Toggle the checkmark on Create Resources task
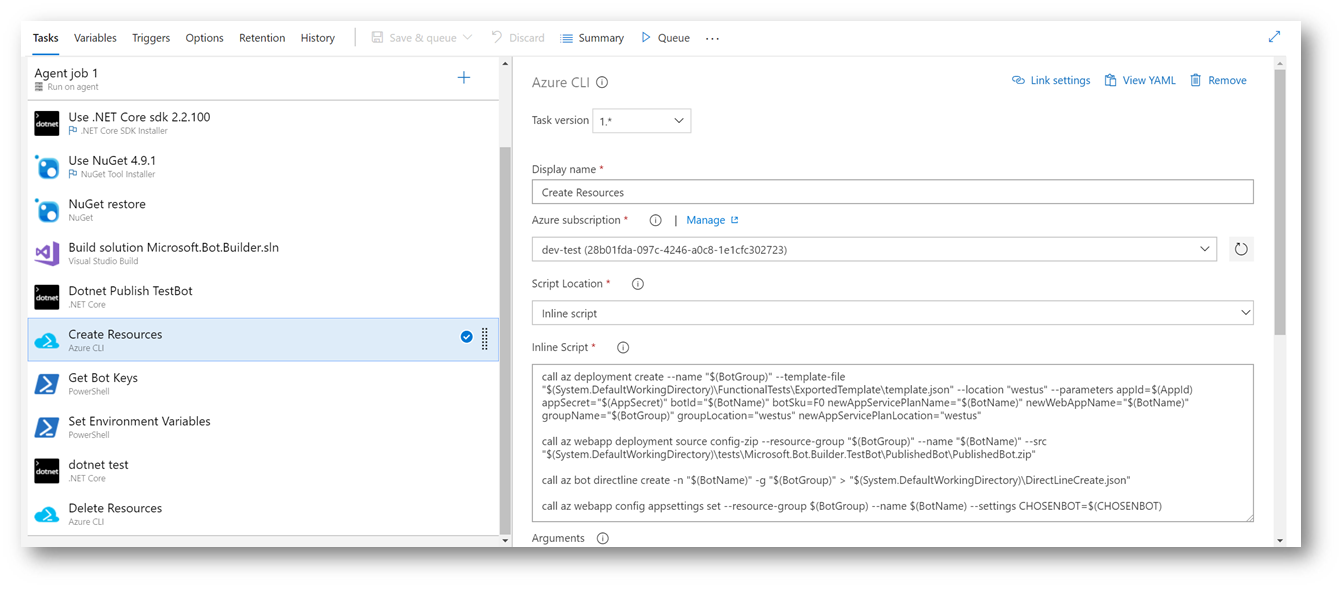1343x589 pixels. (x=466, y=337)
